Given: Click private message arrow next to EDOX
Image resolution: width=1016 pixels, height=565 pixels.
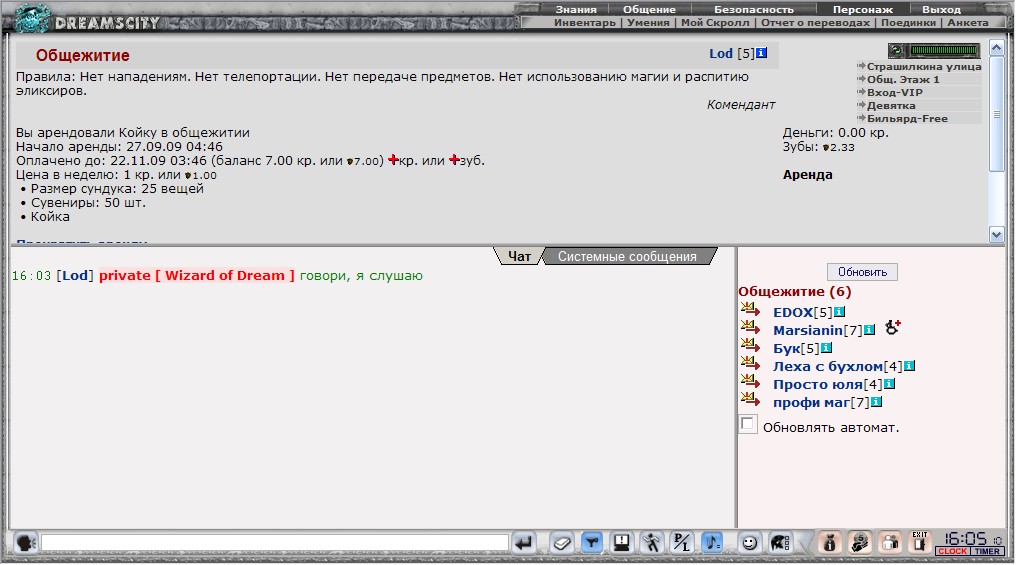Looking at the screenshot, I should point(750,310).
